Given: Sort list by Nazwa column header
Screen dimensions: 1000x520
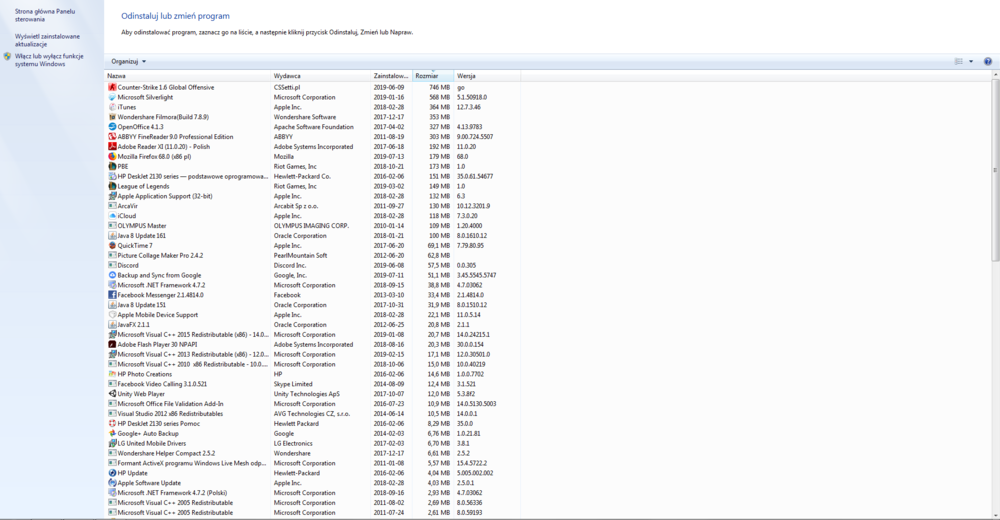Looking at the screenshot, I should point(188,76).
